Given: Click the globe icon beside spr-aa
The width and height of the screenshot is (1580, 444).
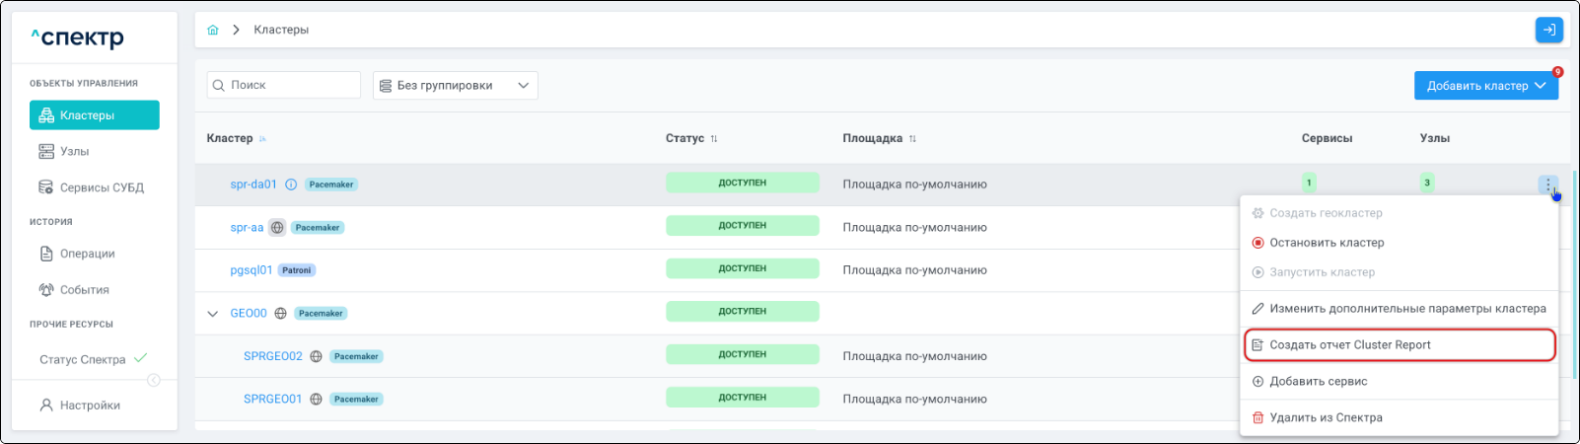Looking at the screenshot, I should click(x=277, y=228).
